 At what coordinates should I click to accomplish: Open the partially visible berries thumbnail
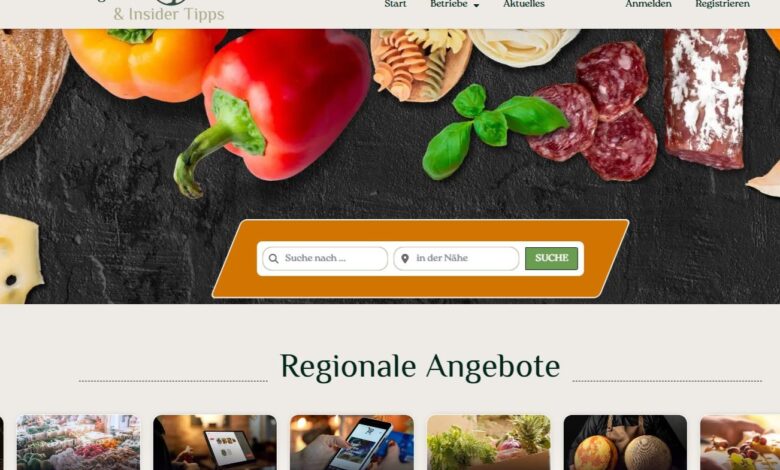740,443
